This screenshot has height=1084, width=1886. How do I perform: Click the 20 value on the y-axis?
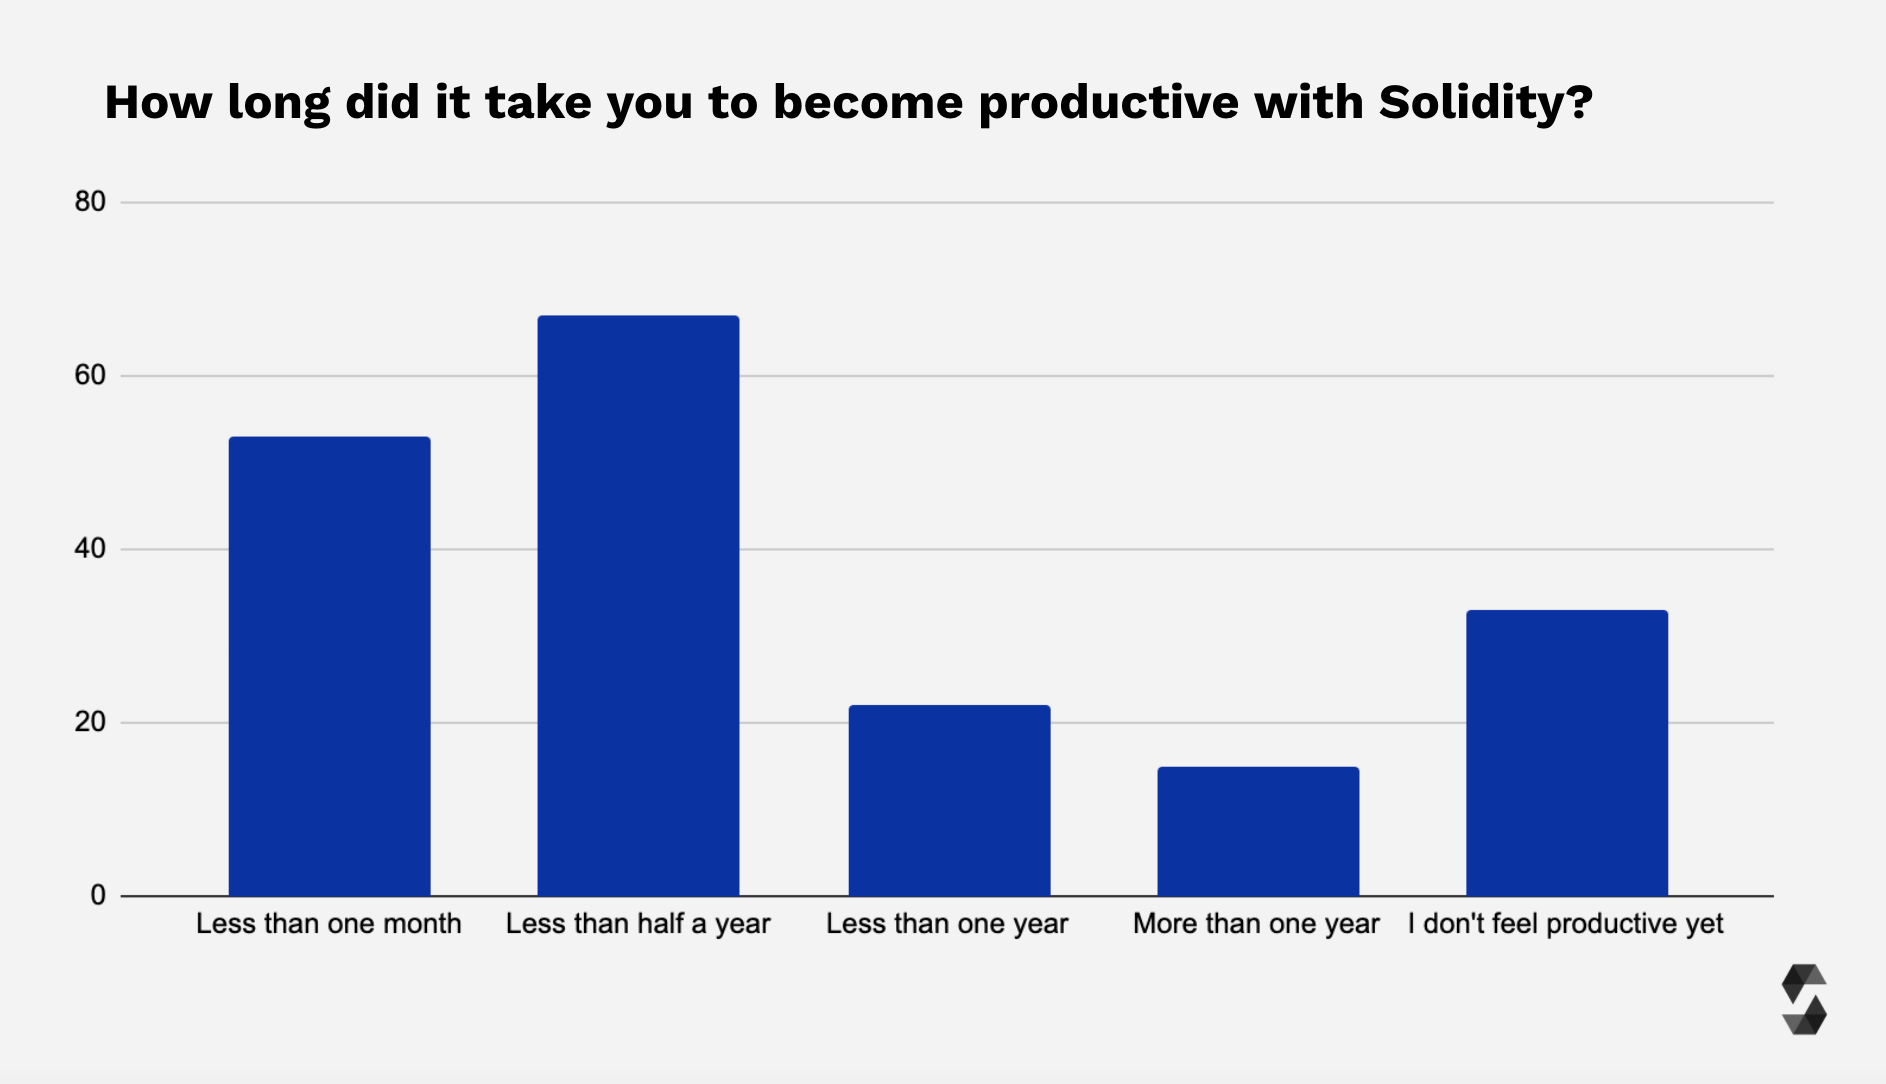point(90,722)
